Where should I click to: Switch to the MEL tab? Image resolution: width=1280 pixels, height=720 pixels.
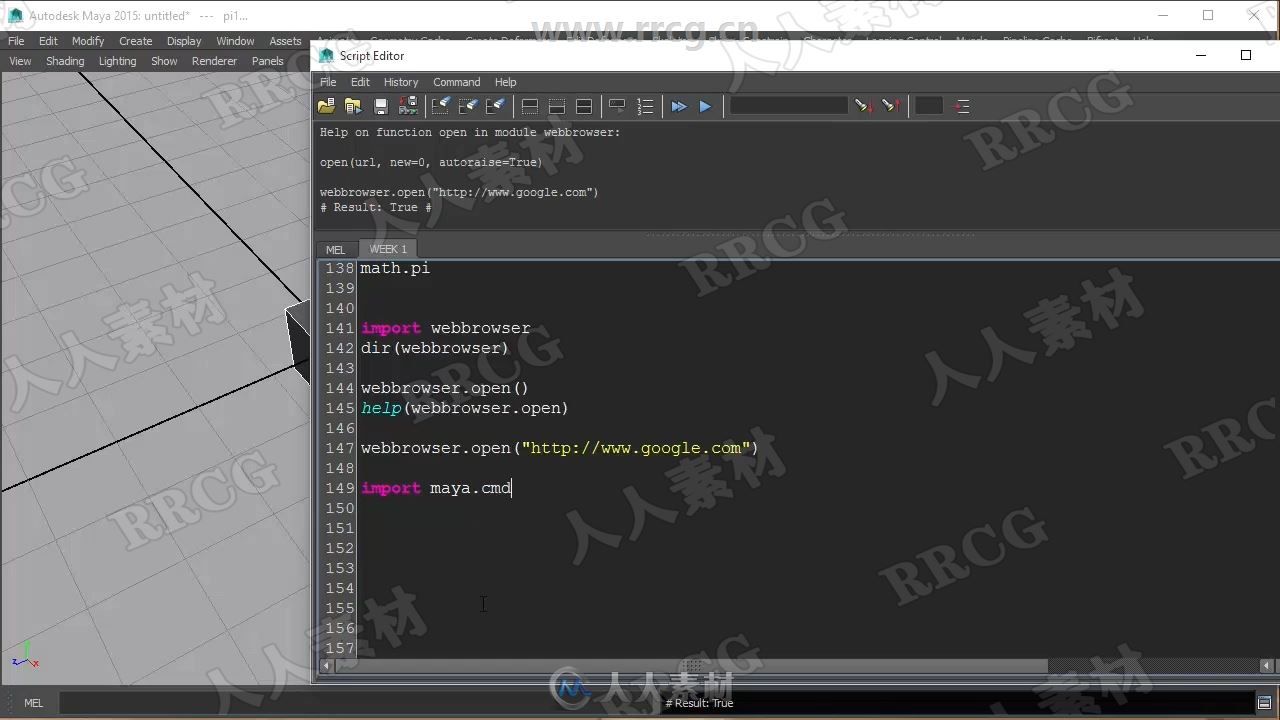(x=335, y=250)
